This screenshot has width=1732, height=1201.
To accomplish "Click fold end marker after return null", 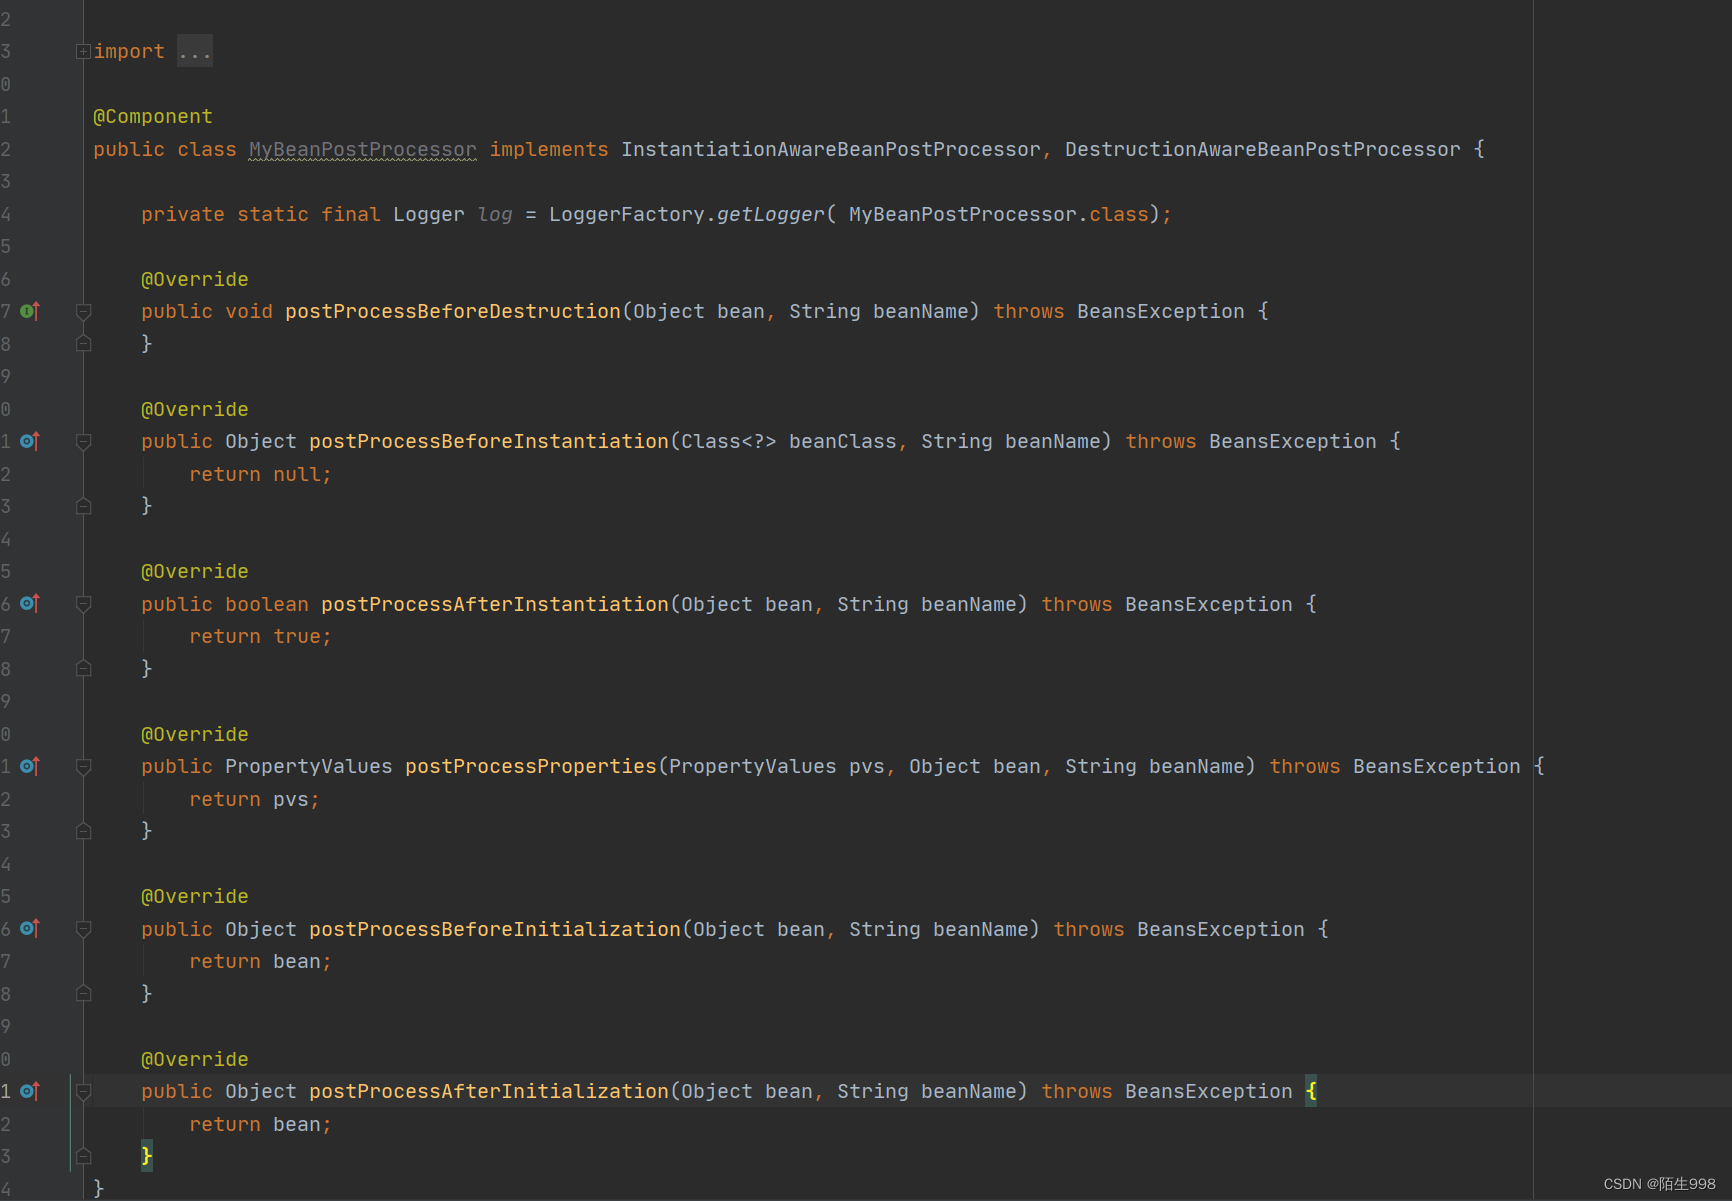I will click(84, 506).
